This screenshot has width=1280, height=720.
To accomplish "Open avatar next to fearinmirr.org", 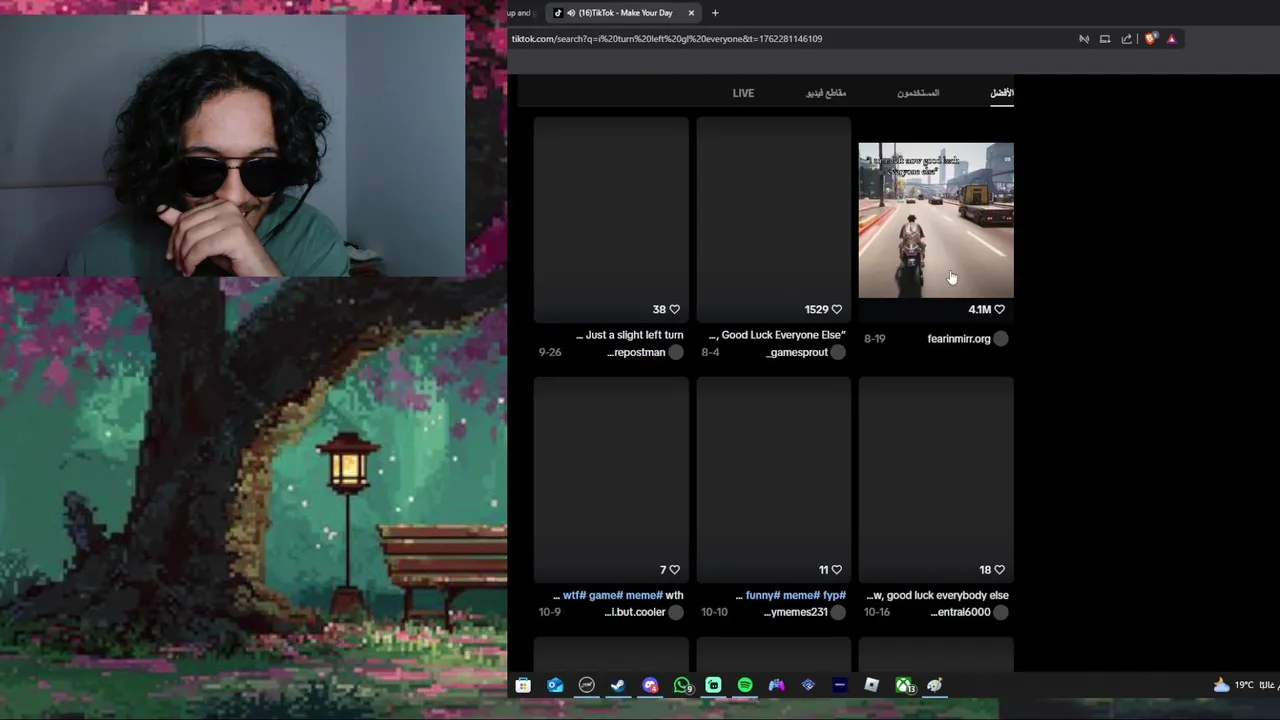I will (x=1001, y=339).
